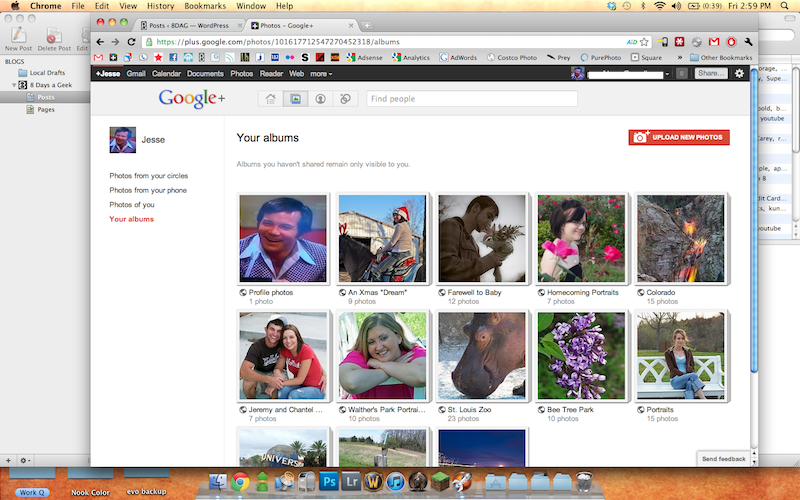Reload the page with Chrome's refresh button
This screenshot has height=500, width=800.
pos(131,42)
